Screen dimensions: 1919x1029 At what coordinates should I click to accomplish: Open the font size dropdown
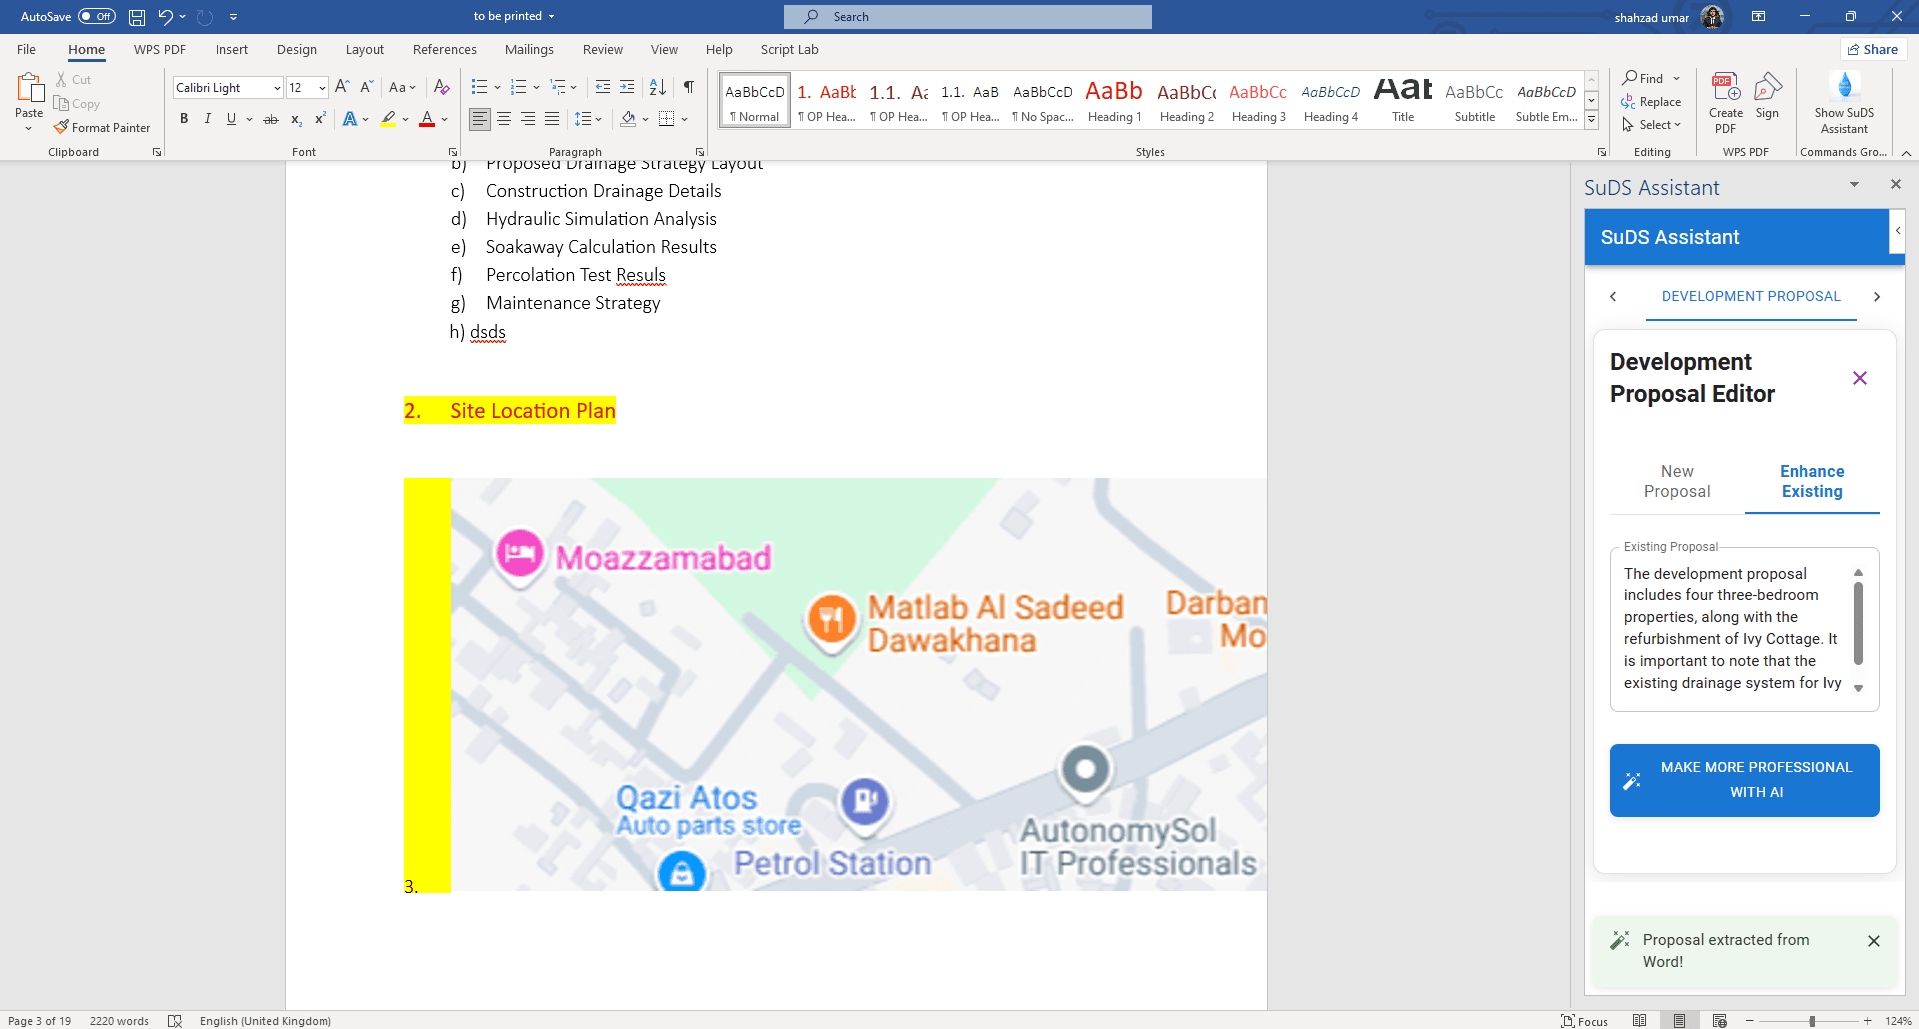point(322,88)
